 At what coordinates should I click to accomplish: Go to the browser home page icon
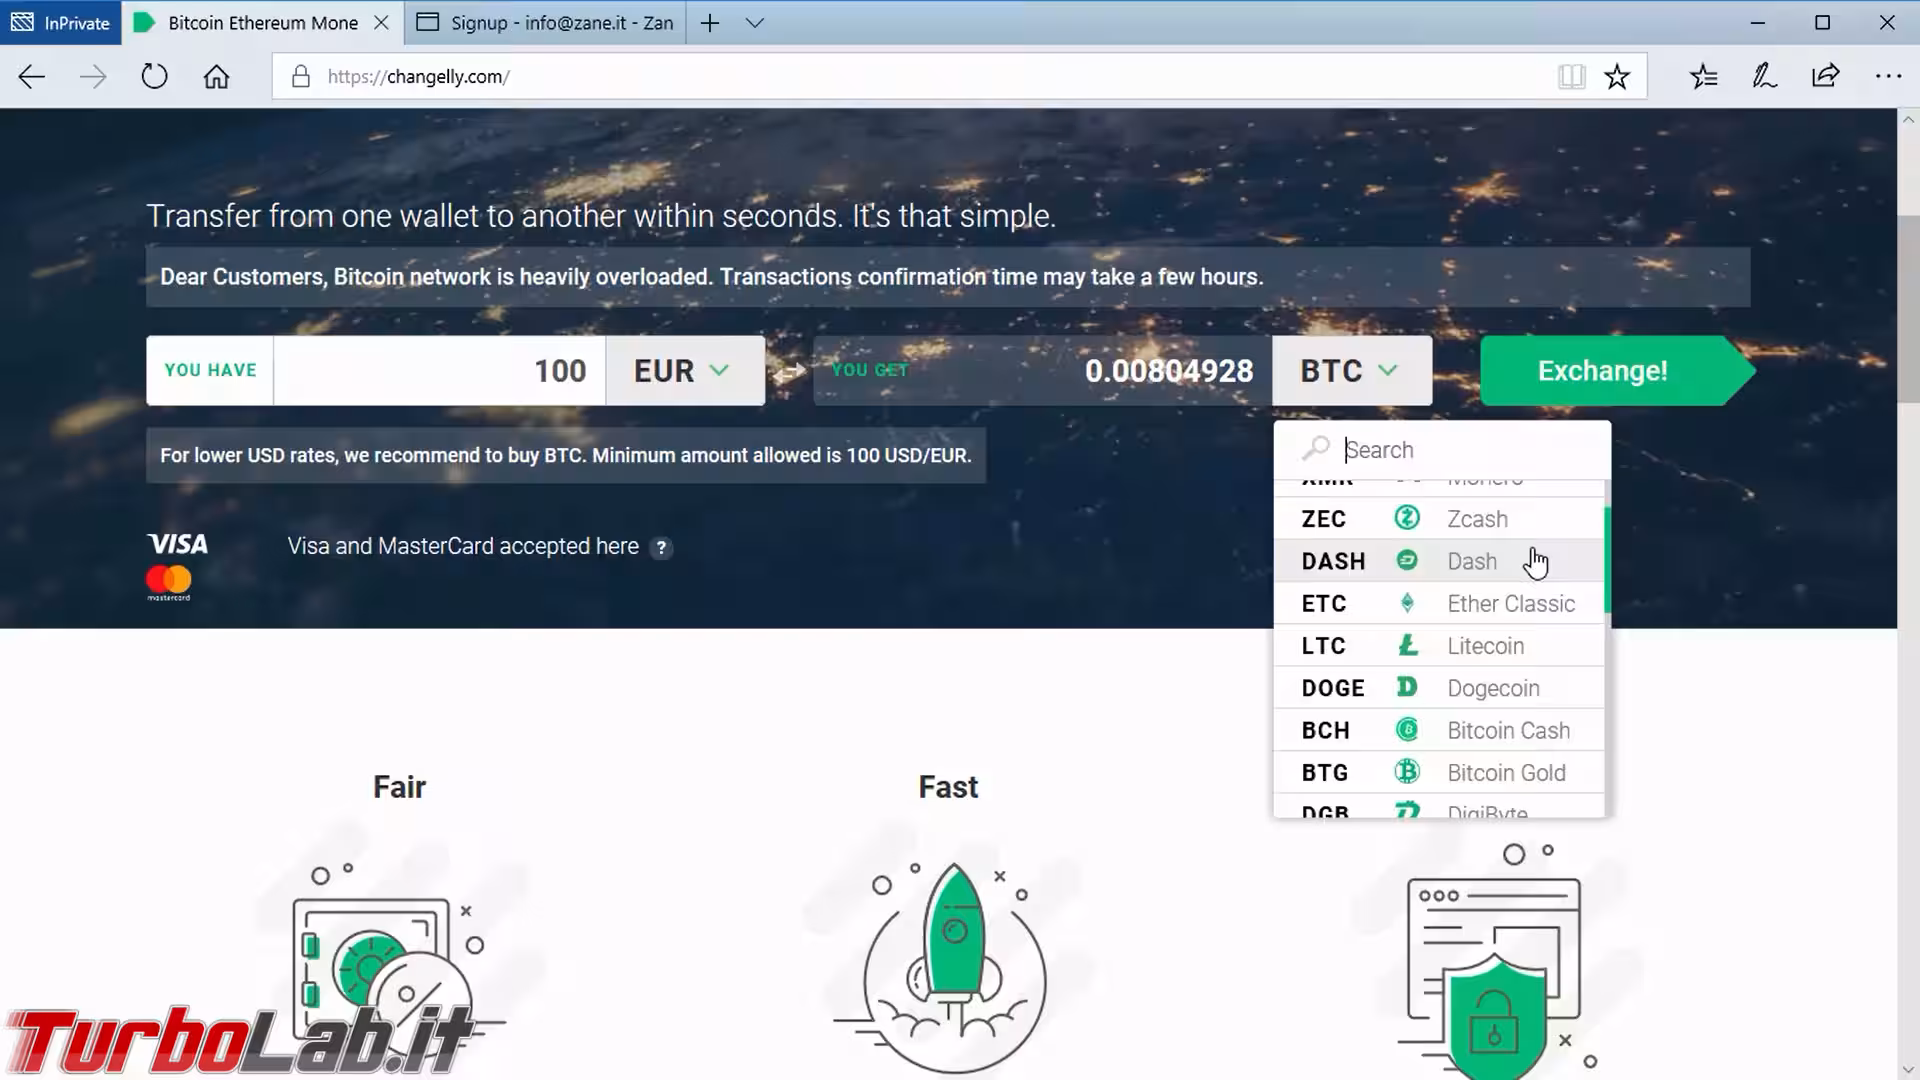click(x=216, y=77)
